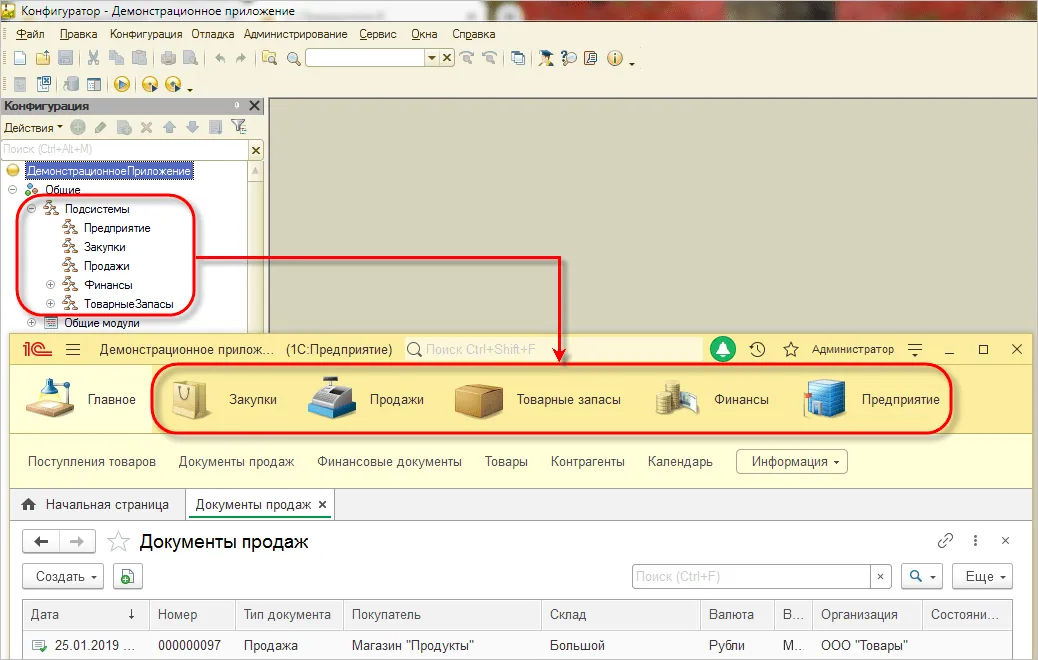1038x660 pixels.
Task: Open the service settings lines icon near Администратор
Action: (915, 350)
